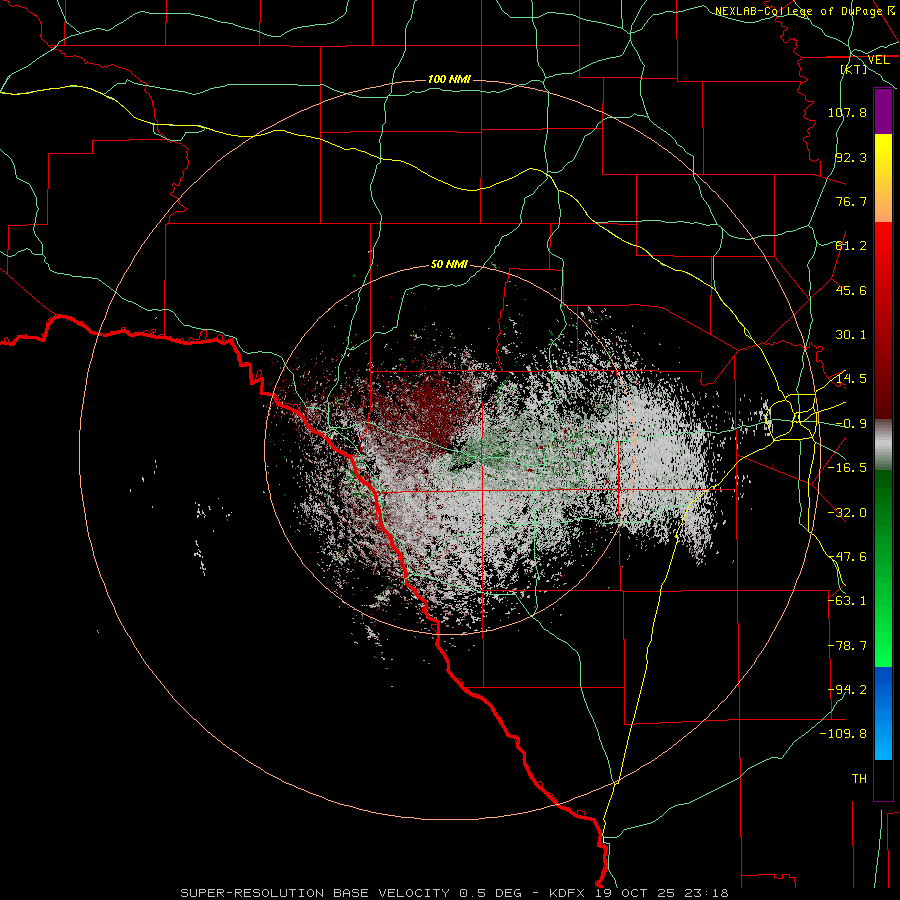Pick the purple segment of the velocity color bar
This screenshot has height=900, width=900.
coord(883,112)
